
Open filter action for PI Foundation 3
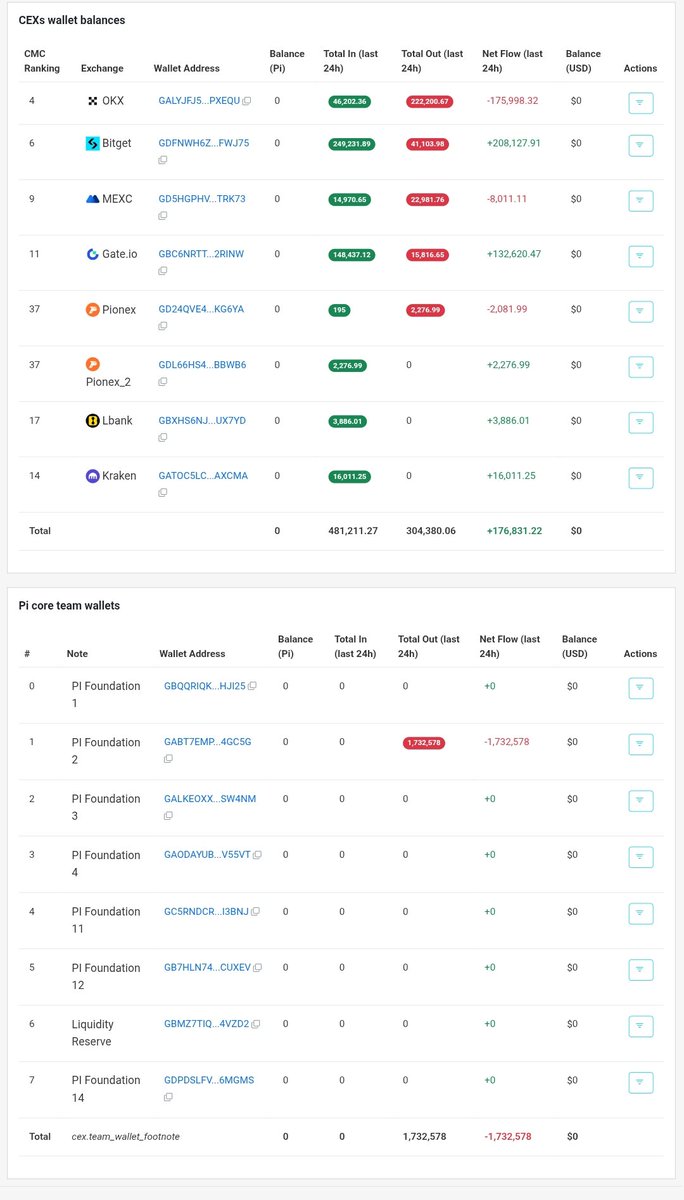[640, 800]
